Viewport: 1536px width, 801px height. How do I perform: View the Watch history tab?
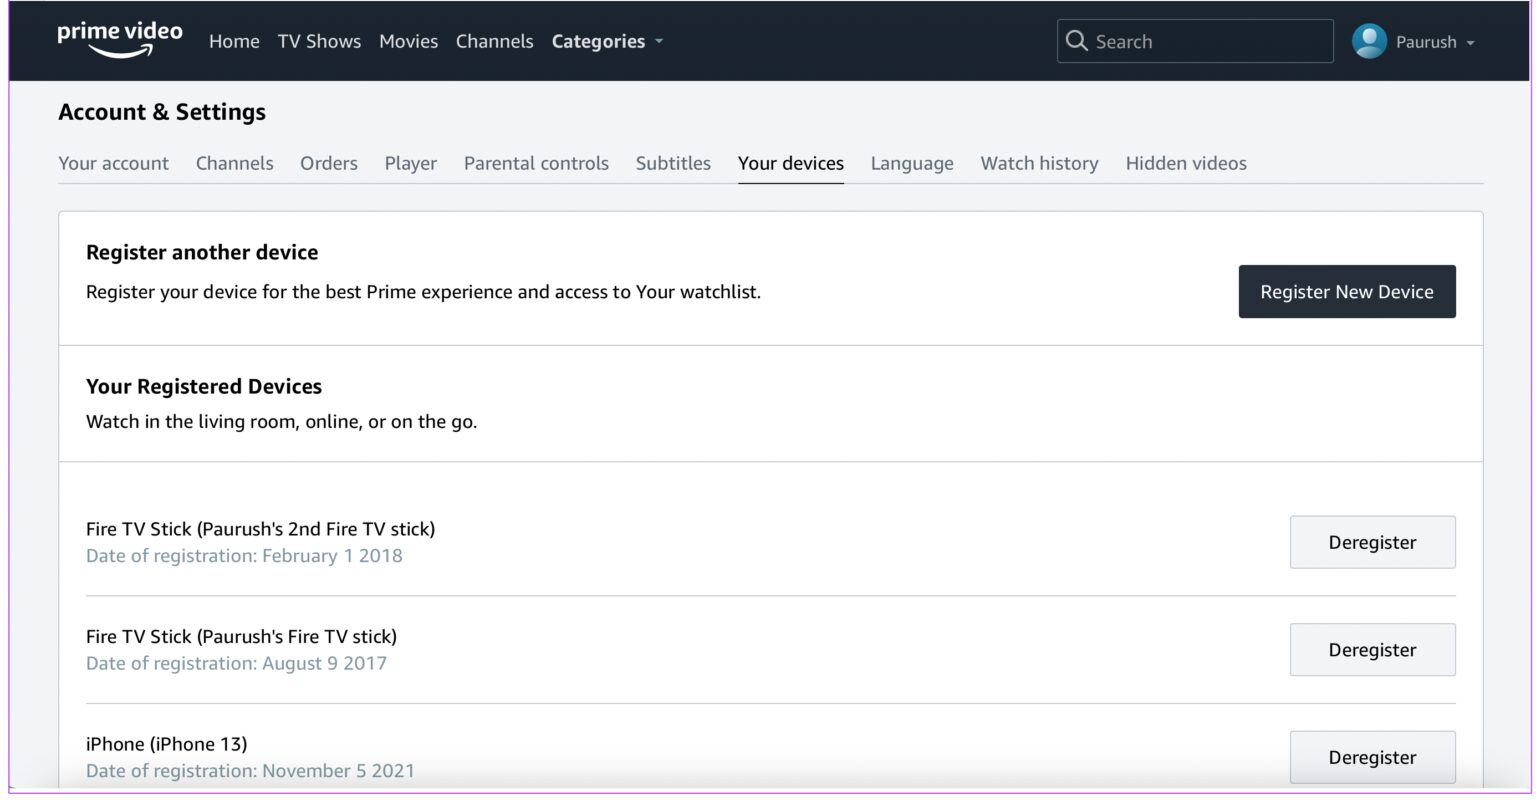tap(1039, 163)
